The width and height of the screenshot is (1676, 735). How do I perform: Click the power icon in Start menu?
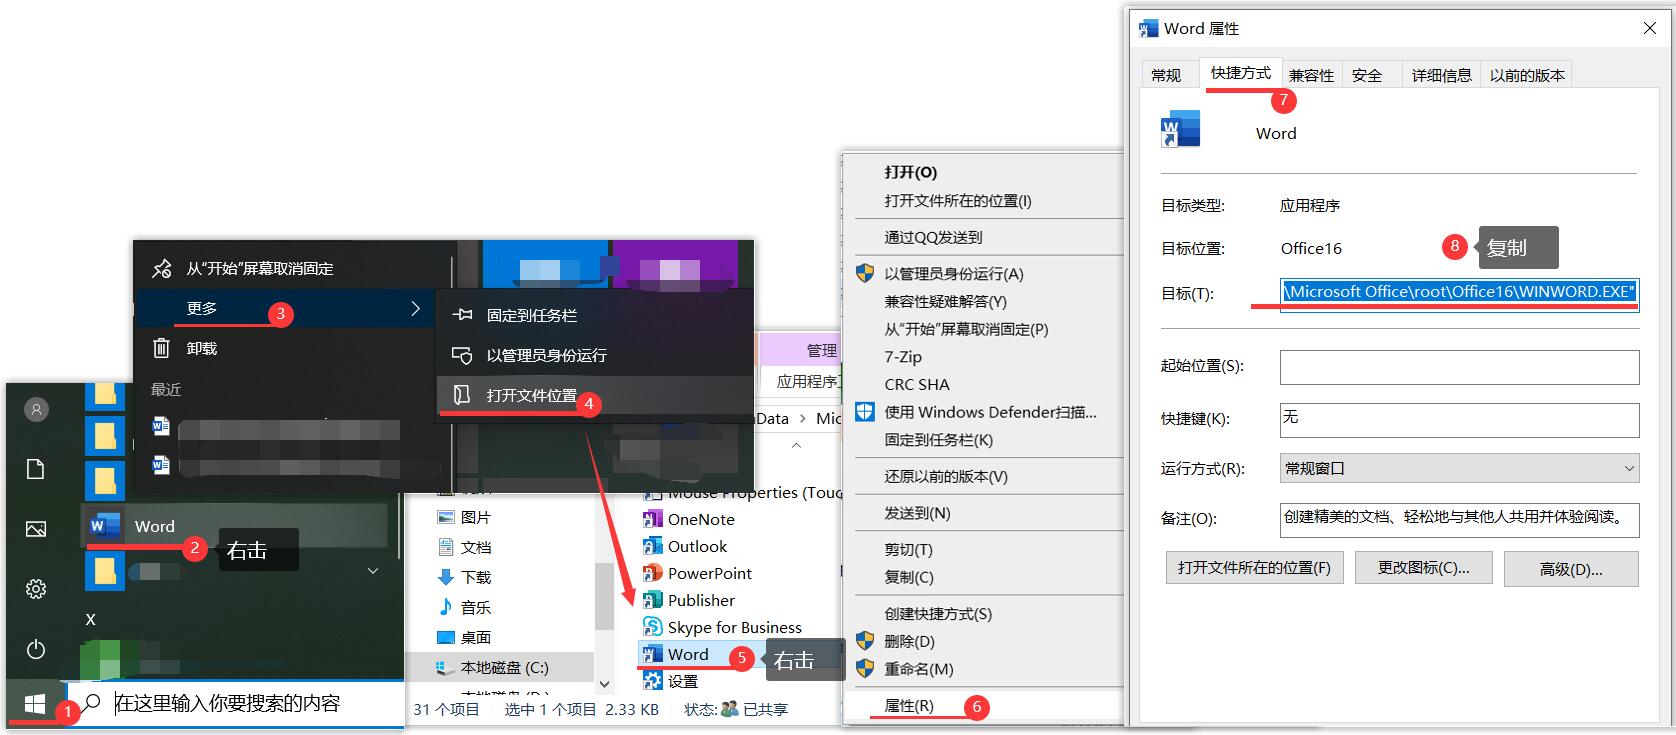pyautogui.click(x=36, y=649)
